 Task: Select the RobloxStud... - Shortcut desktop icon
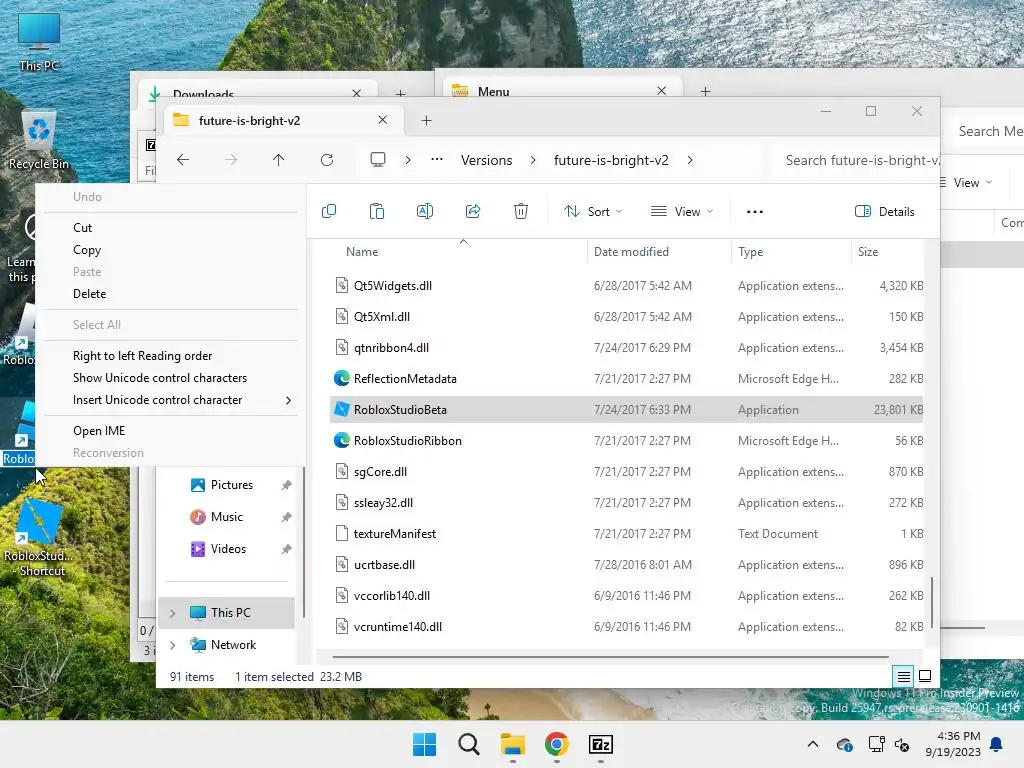point(39,539)
